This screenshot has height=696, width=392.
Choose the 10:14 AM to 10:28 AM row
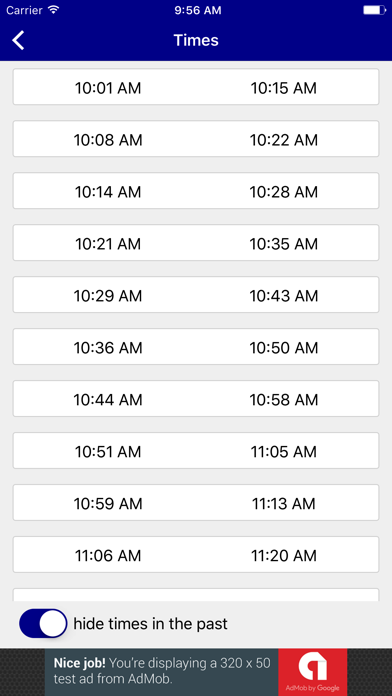point(196,191)
